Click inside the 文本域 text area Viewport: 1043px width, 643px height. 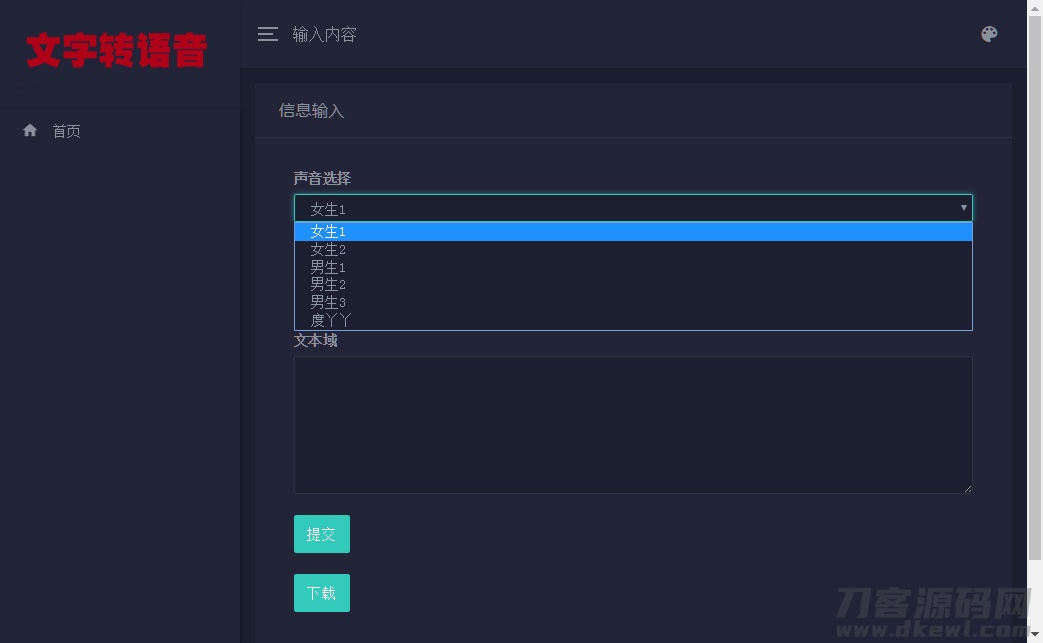pyautogui.click(x=632, y=424)
